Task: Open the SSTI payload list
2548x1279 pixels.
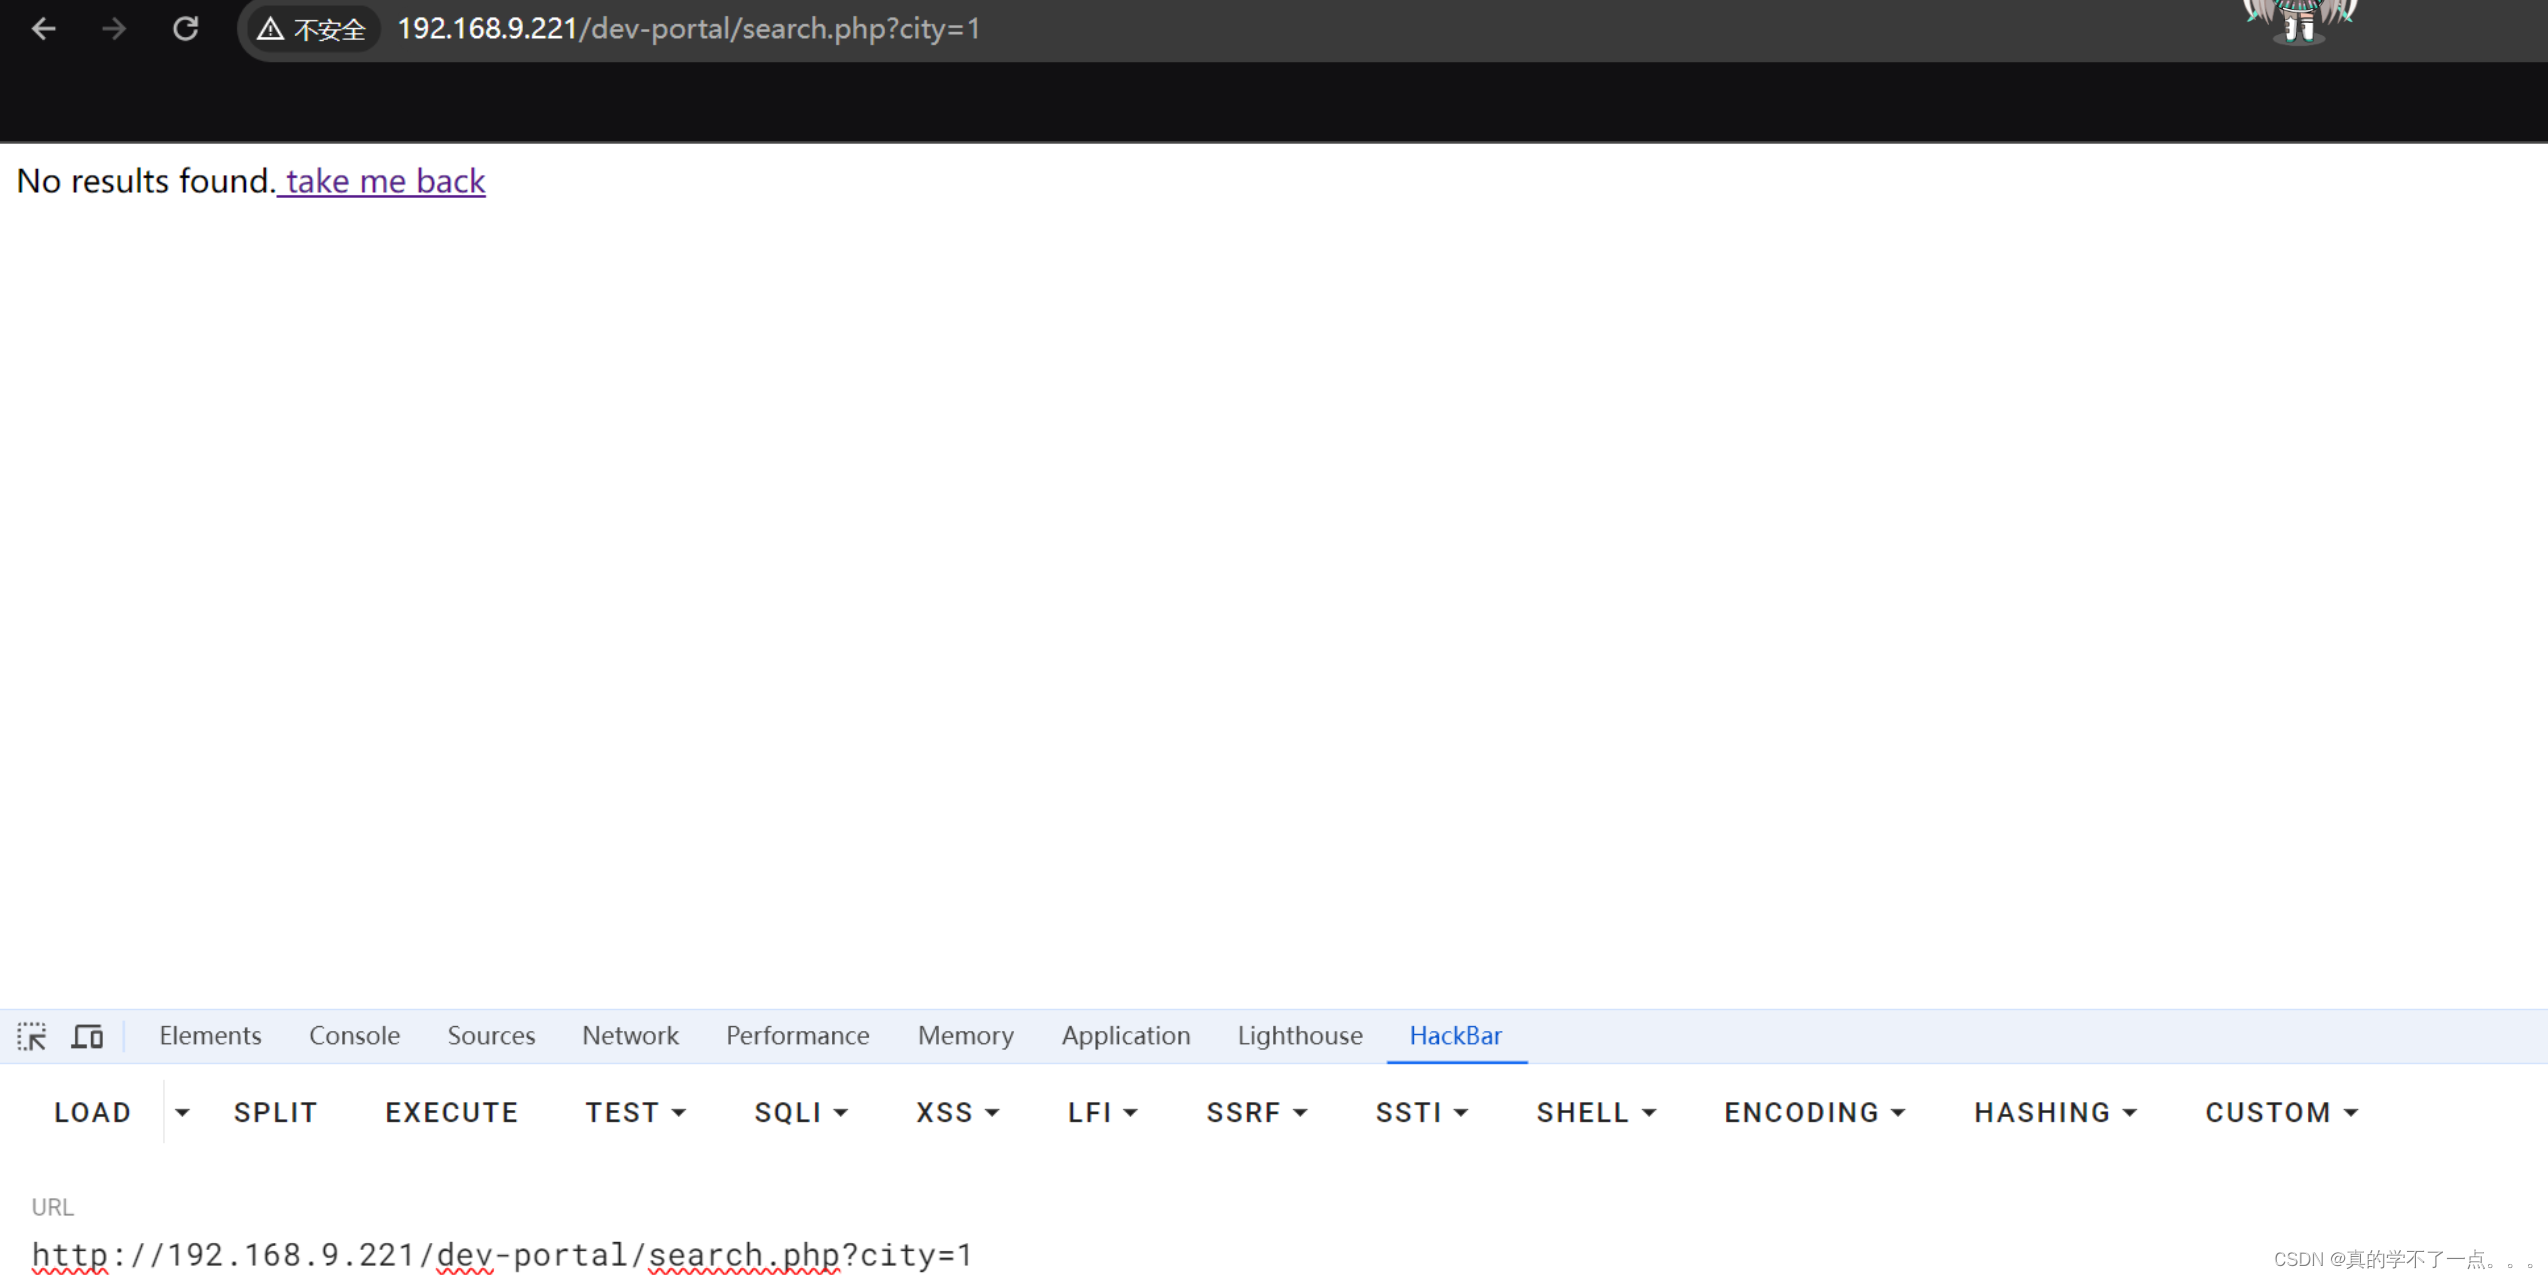Action: tap(1421, 1112)
